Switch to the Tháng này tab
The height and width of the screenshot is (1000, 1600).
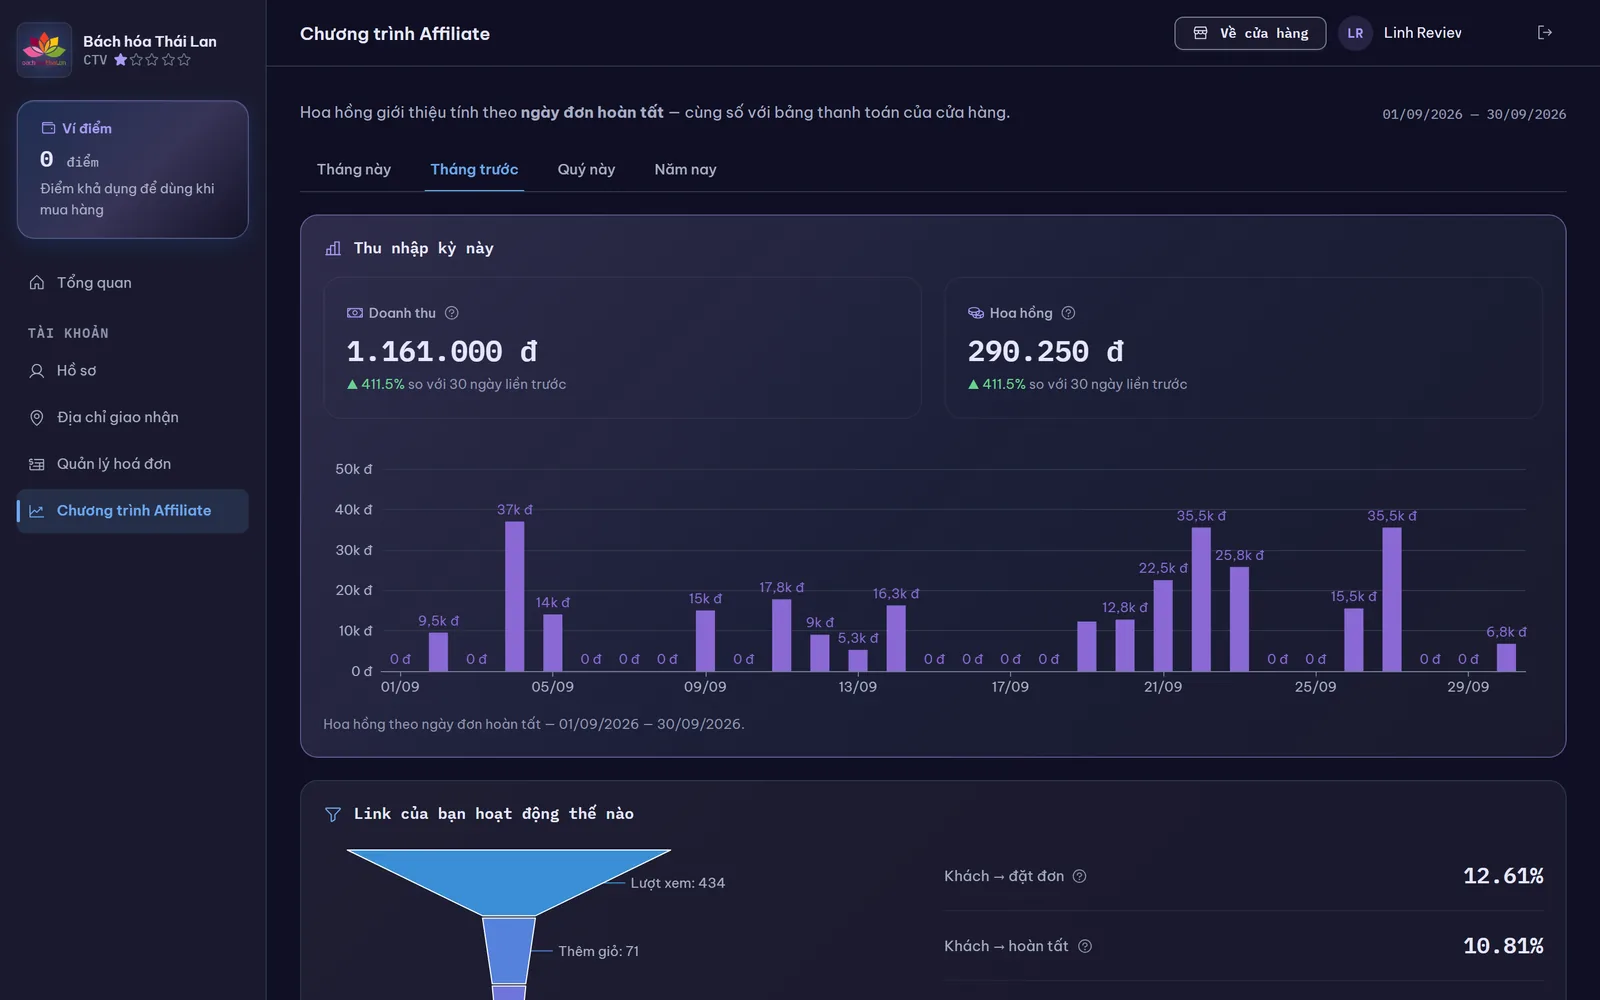pos(354,170)
